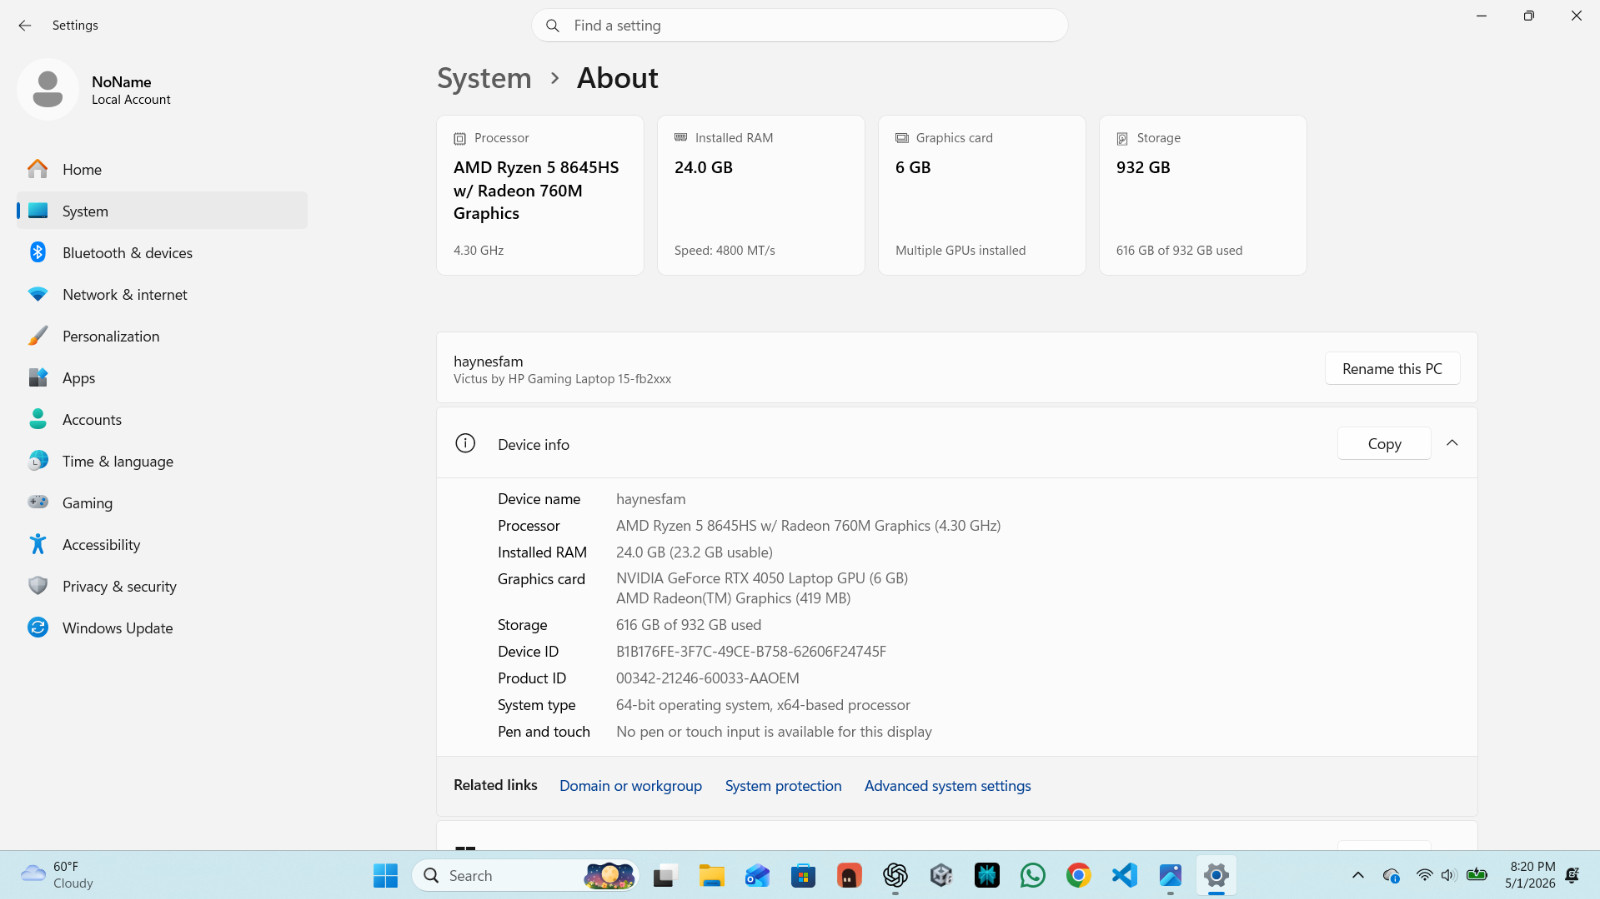Open ChatGPT from the taskbar
Image resolution: width=1600 pixels, height=899 pixels.
(895, 876)
